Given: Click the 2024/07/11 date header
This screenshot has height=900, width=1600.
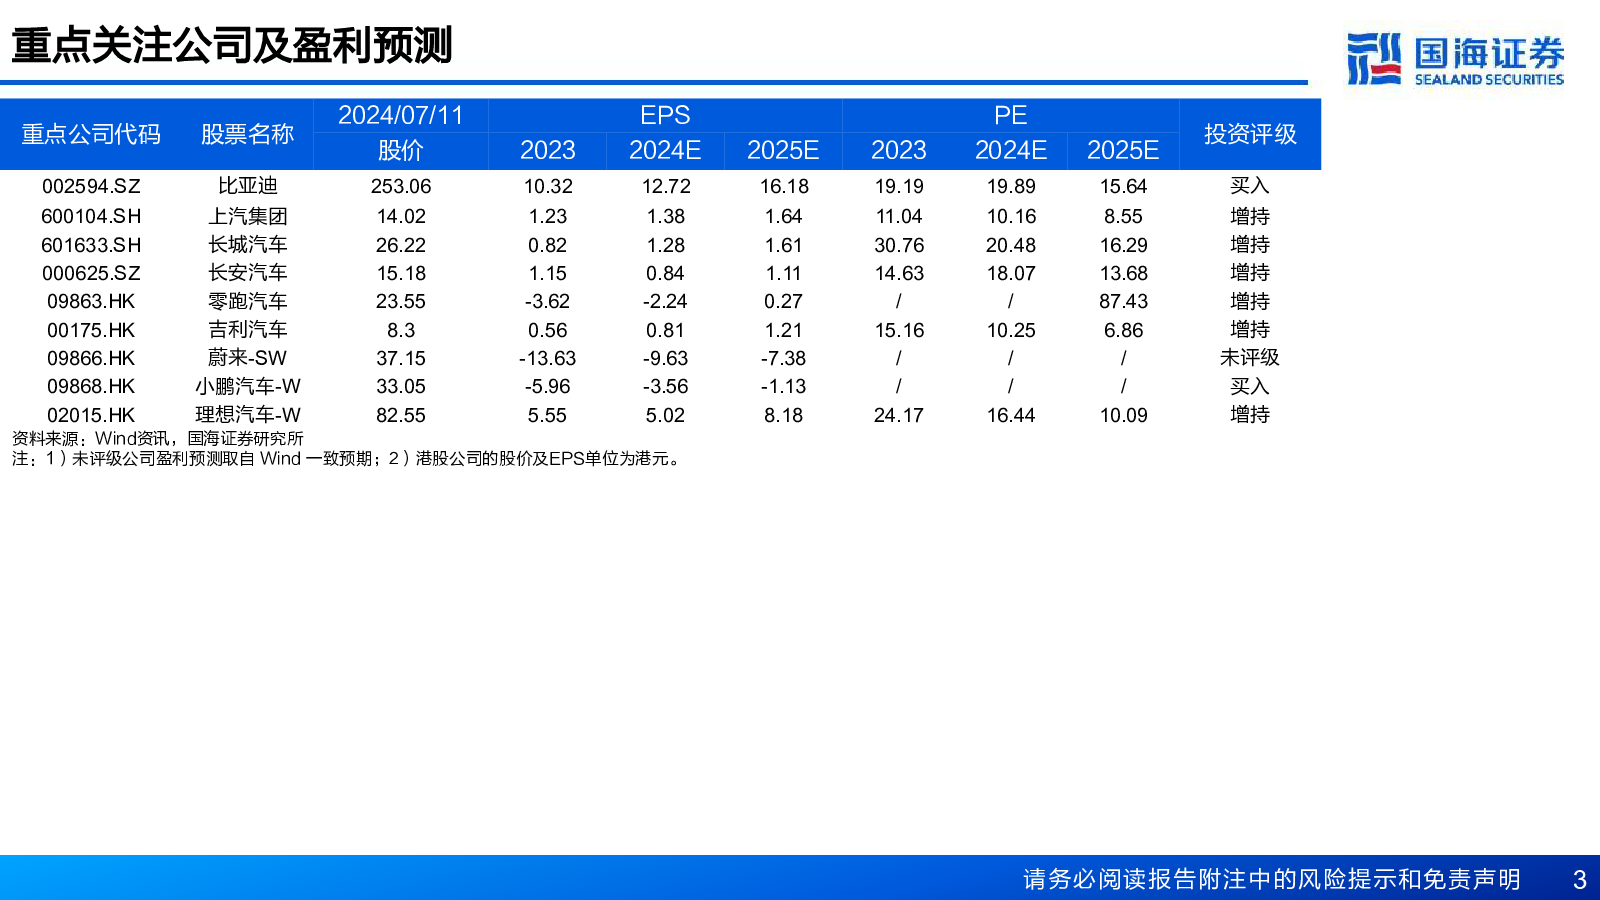Looking at the screenshot, I should (x=401, y=115).
